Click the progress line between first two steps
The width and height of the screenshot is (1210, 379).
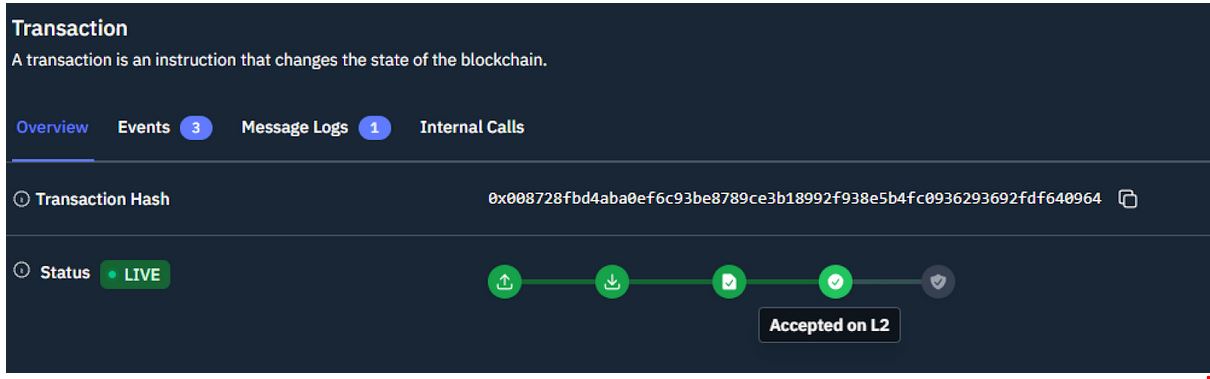558,282
